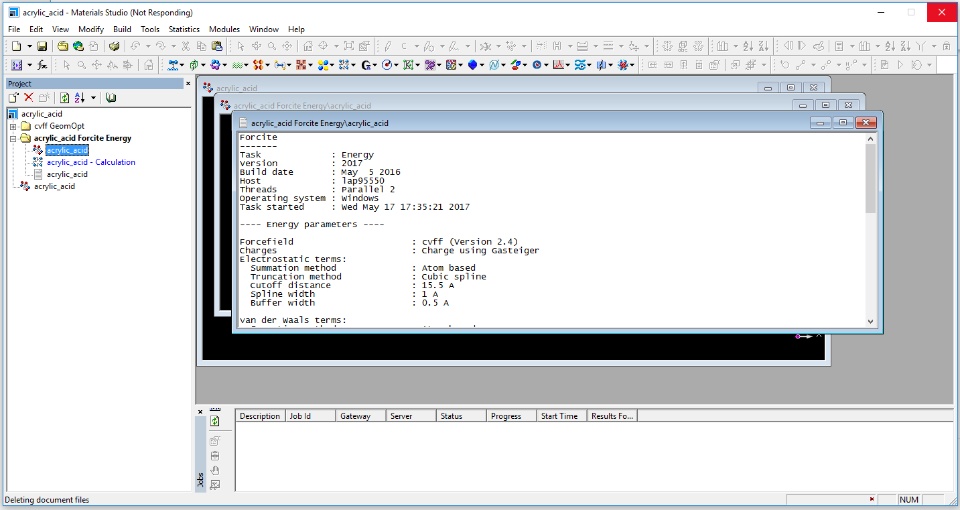Click the Fit to View icon

[348, 46]
